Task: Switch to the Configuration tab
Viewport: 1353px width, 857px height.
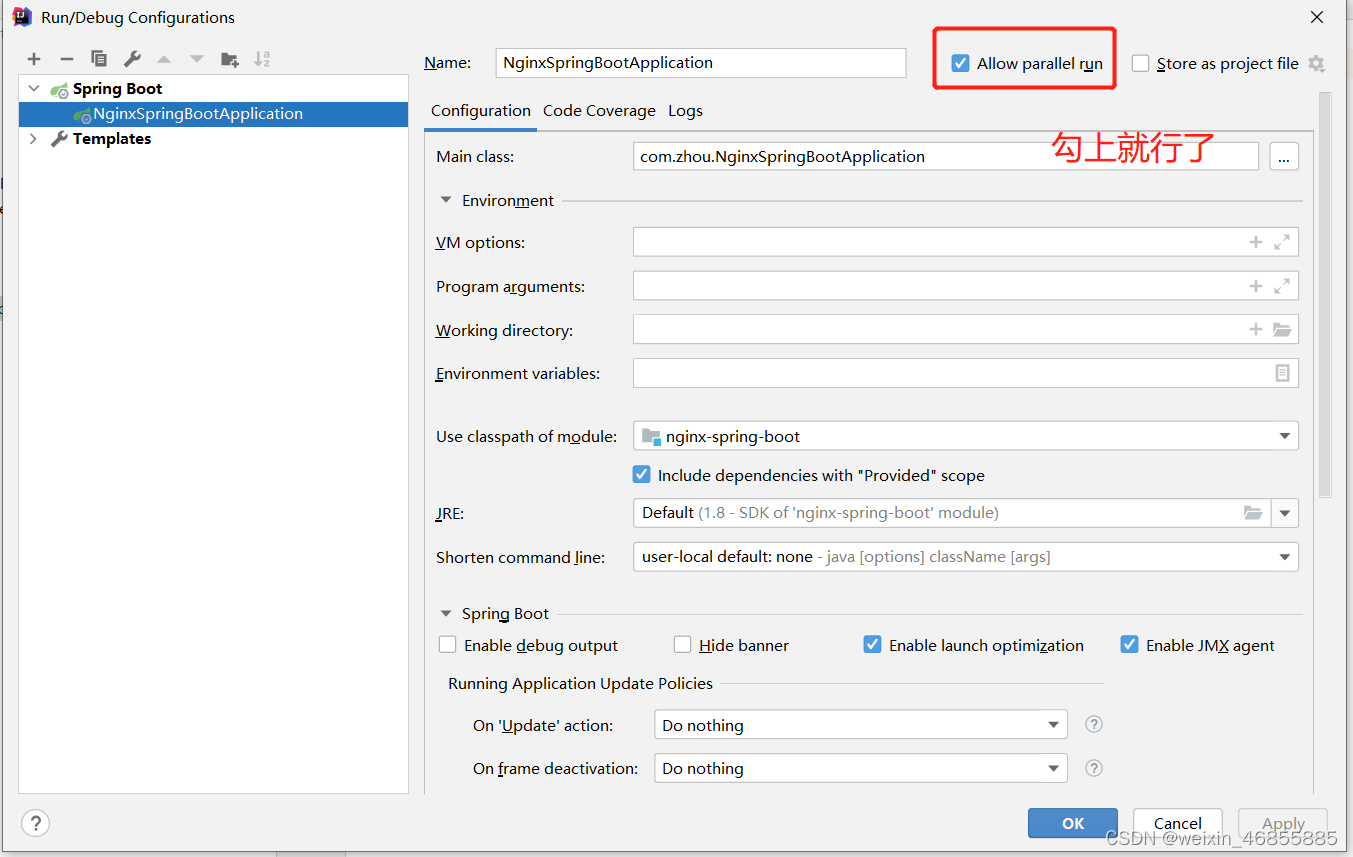Action: pos(481,111)
